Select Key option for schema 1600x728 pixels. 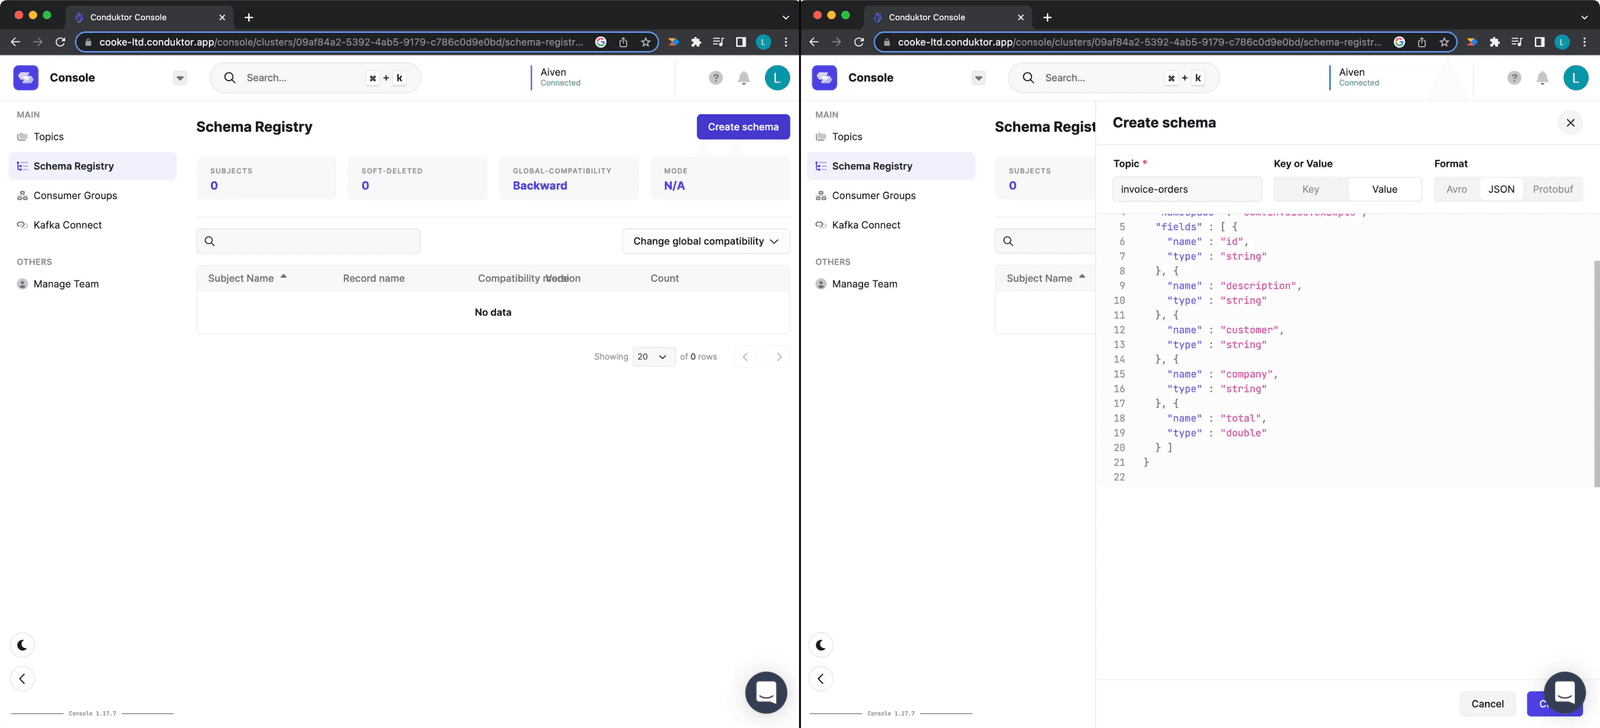[x=1310, y=189]
